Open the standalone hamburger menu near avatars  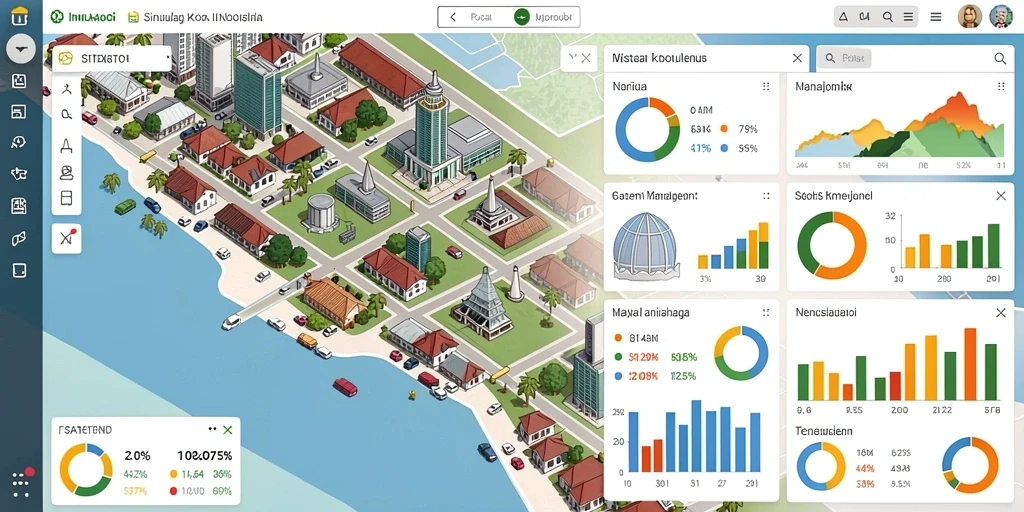936,17
